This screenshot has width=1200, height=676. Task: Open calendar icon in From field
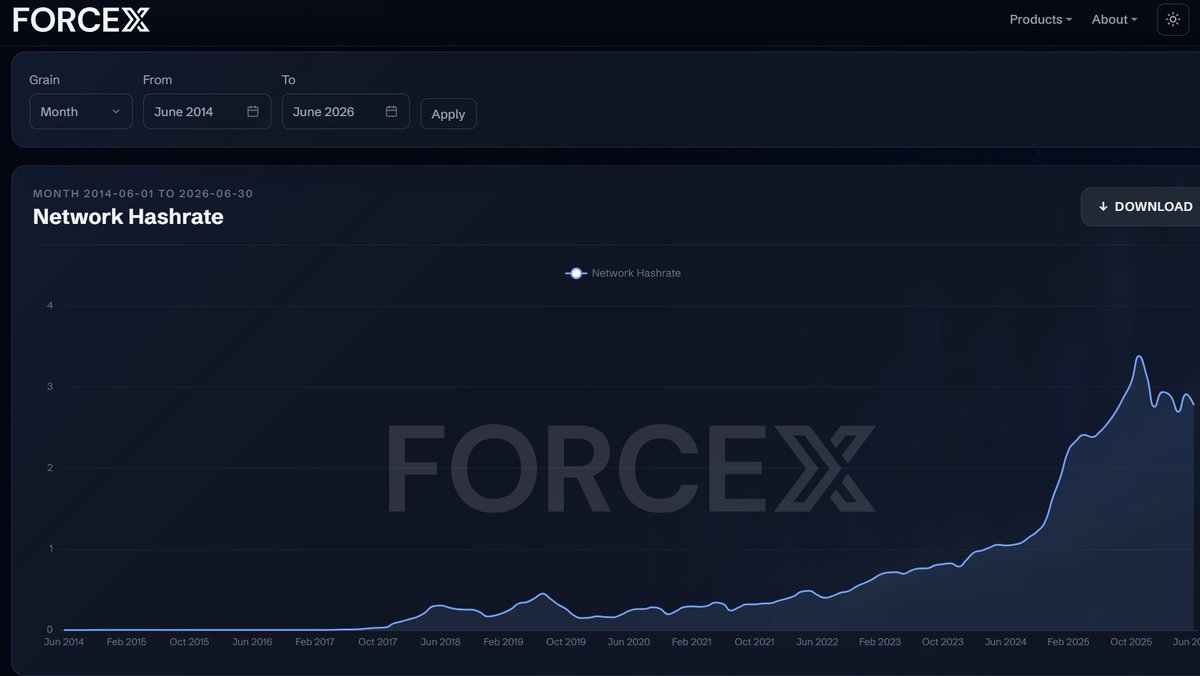point(253,111)
